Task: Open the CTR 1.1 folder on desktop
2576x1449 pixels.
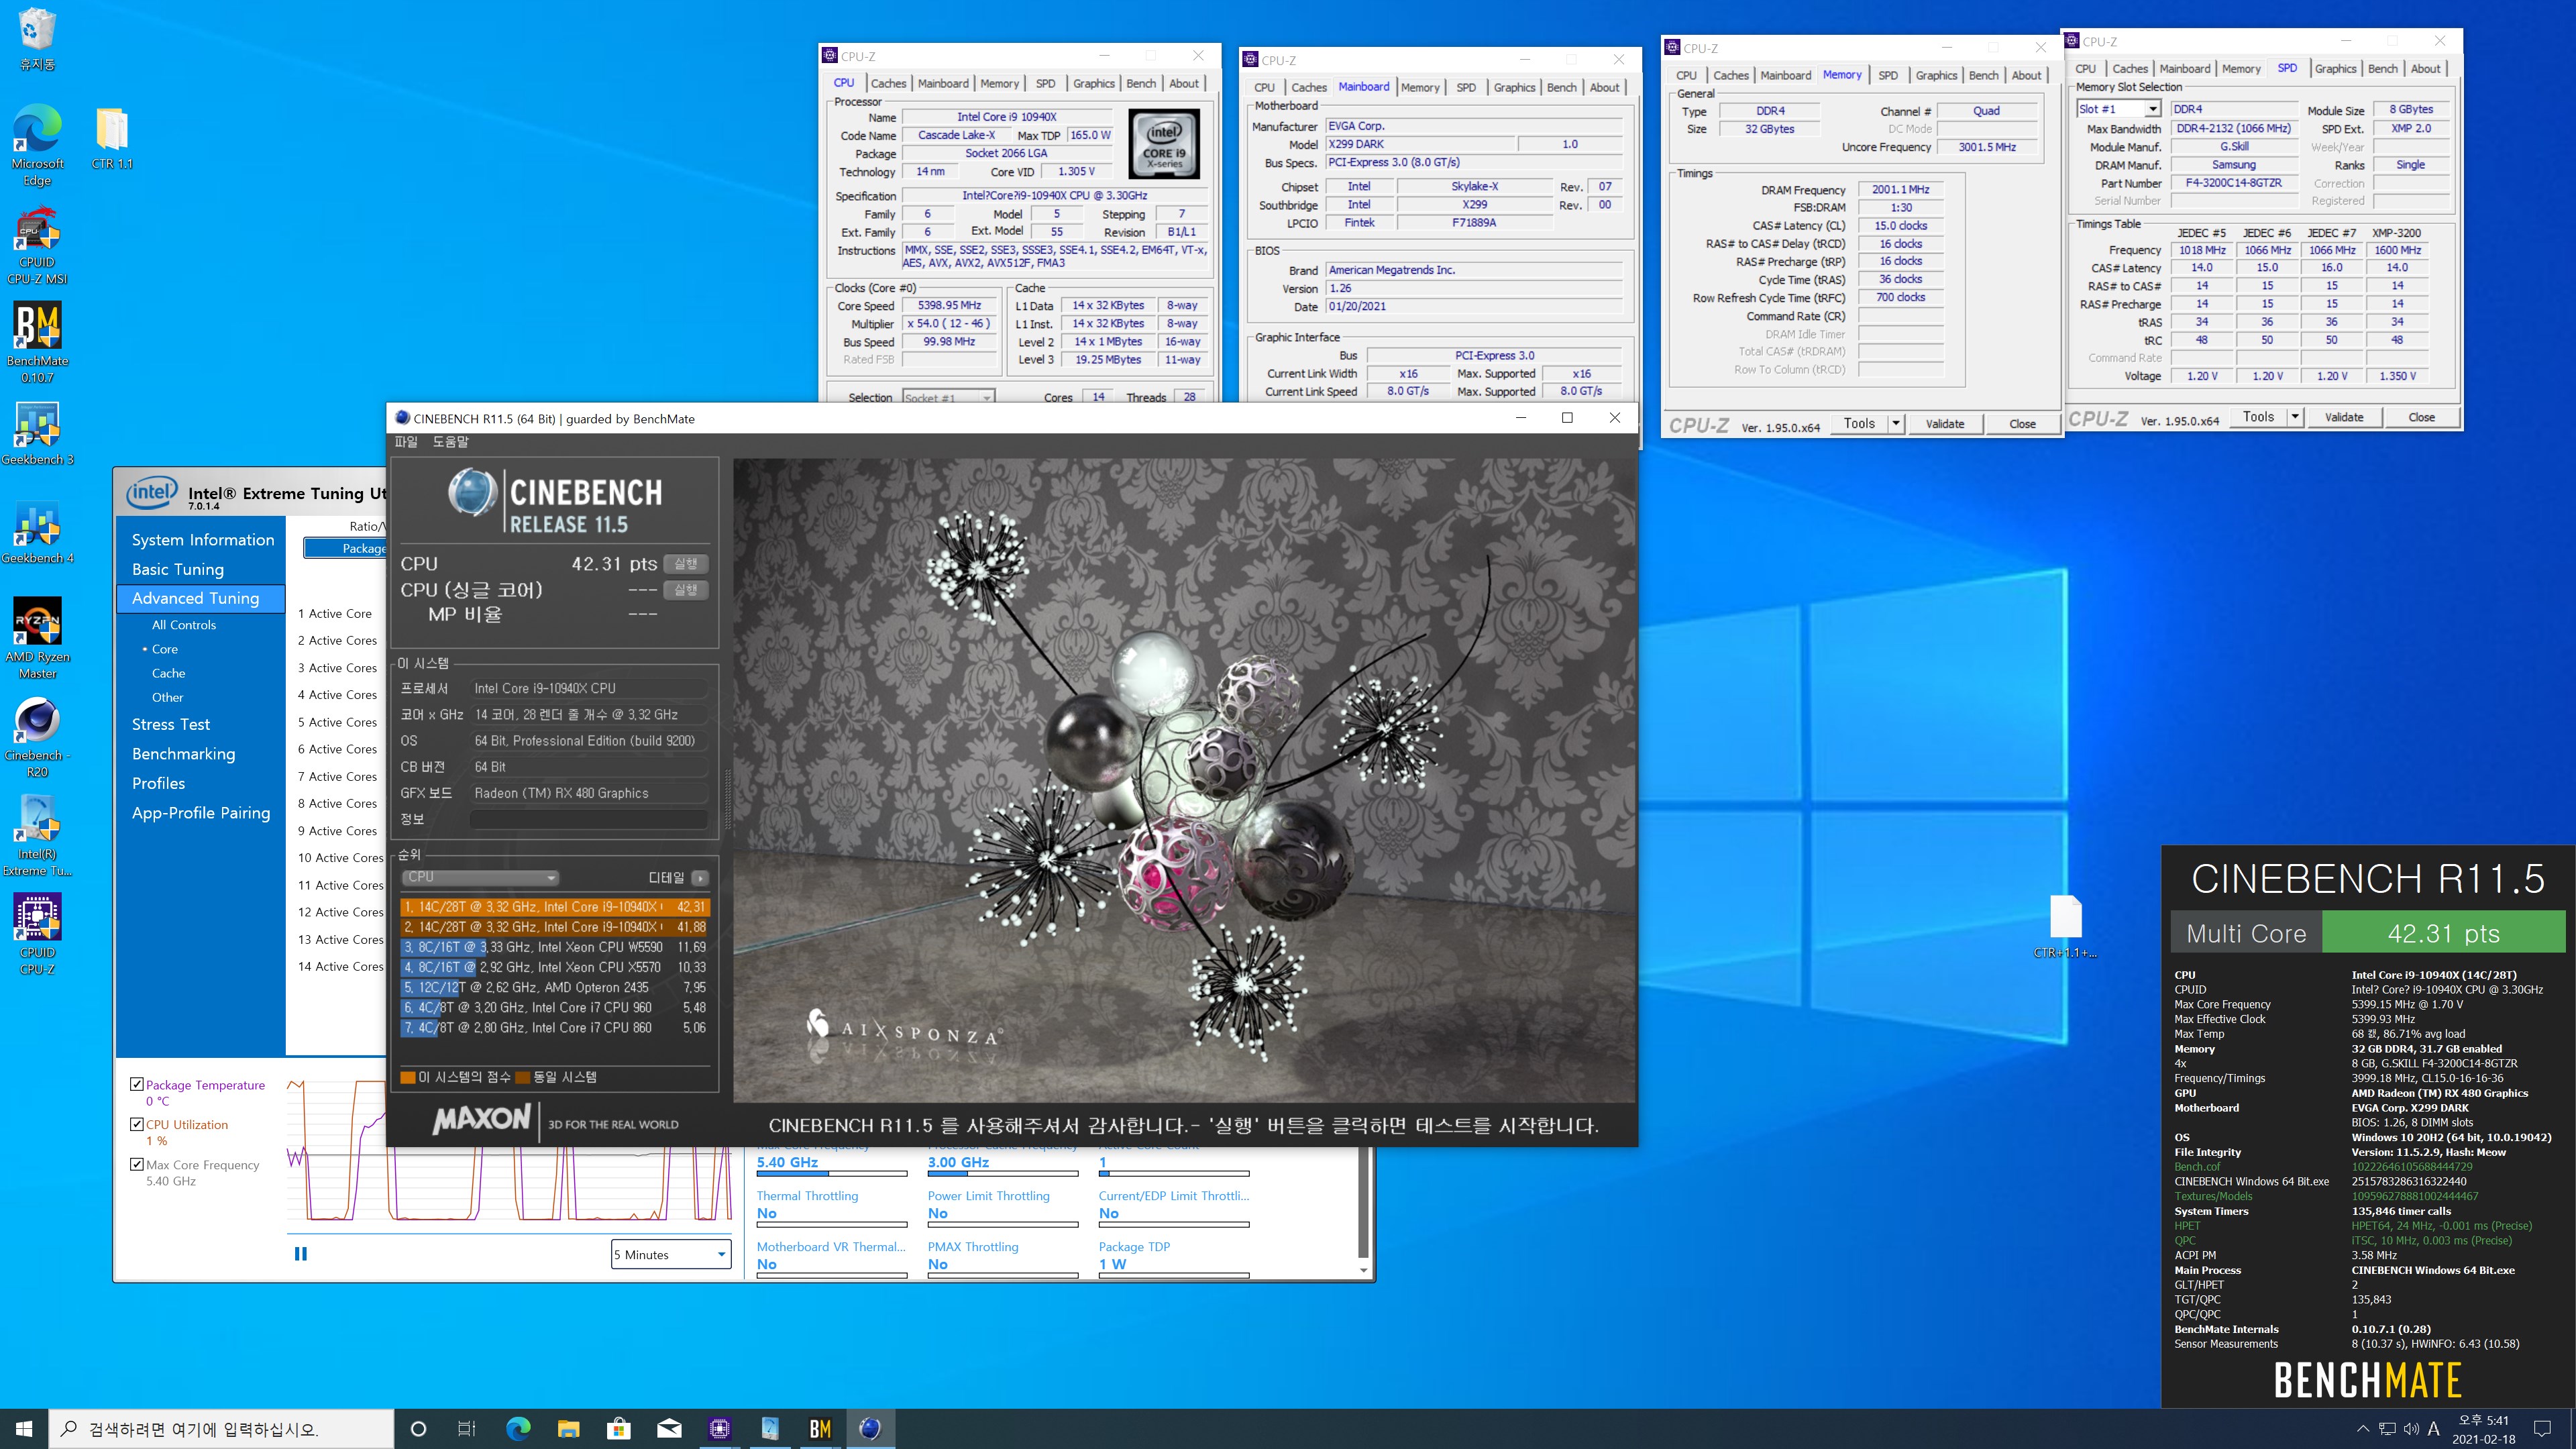Action: click(112, 138)
